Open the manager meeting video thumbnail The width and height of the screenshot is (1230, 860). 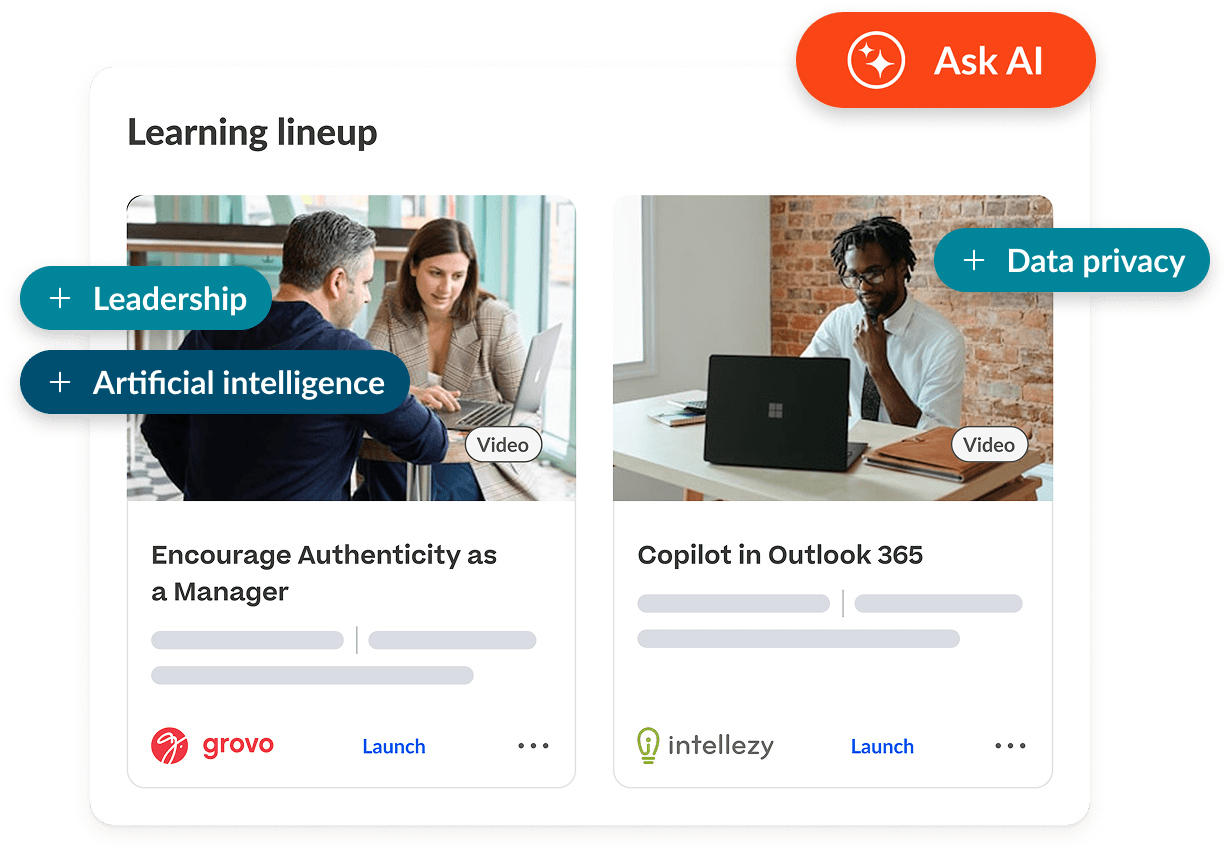click(351, 348)
